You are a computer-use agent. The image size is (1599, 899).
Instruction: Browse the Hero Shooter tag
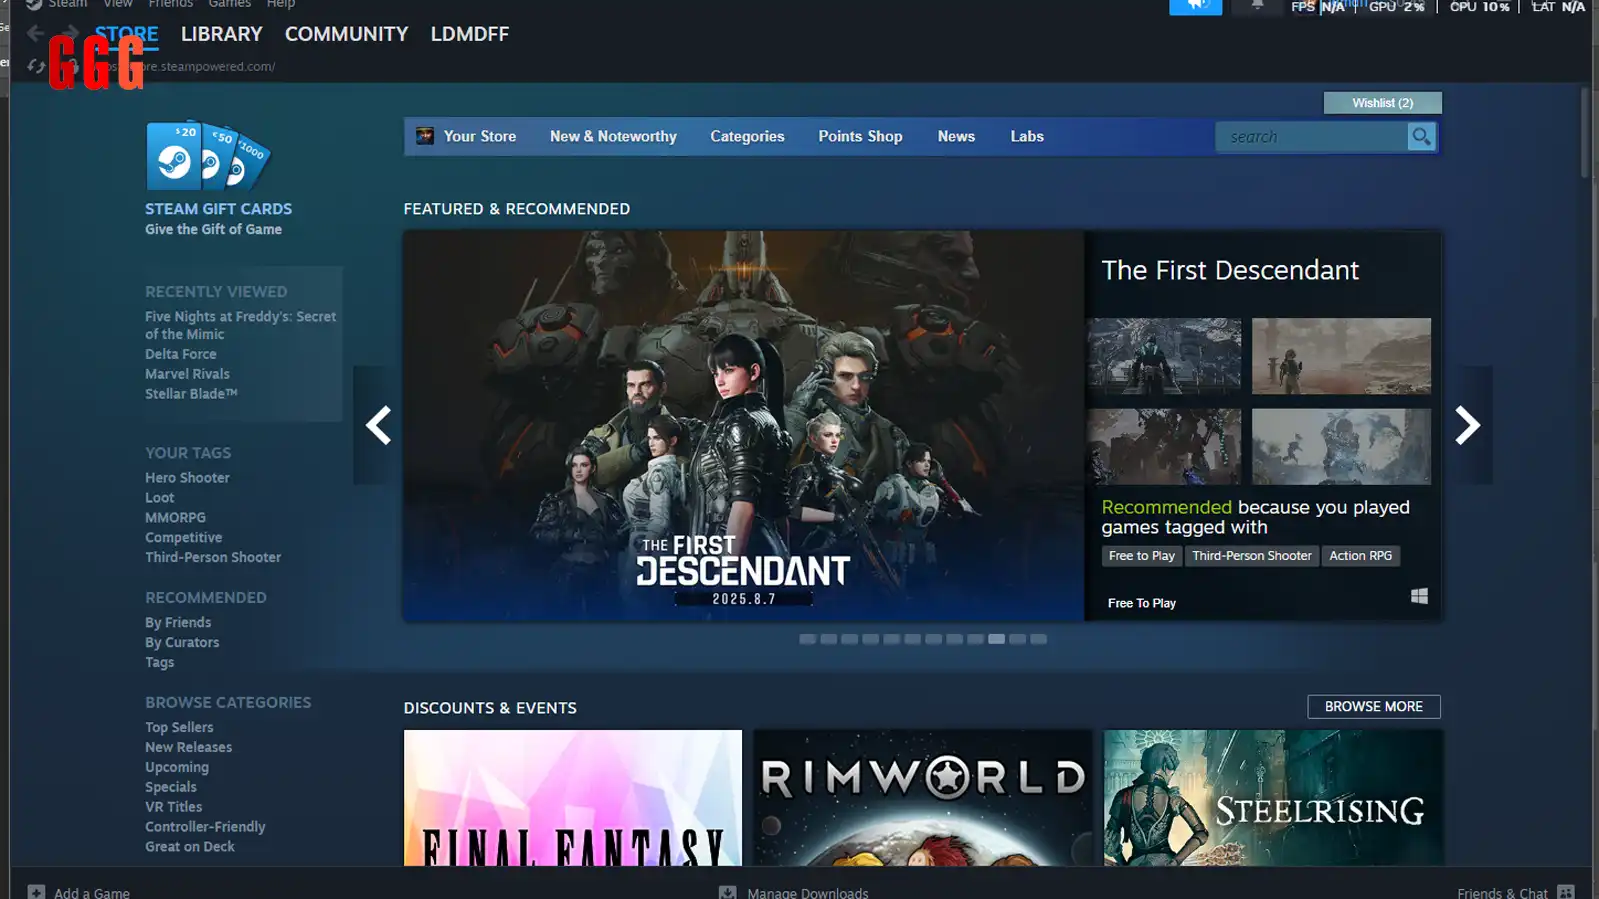pyautogui.click(x=187, y=478)
